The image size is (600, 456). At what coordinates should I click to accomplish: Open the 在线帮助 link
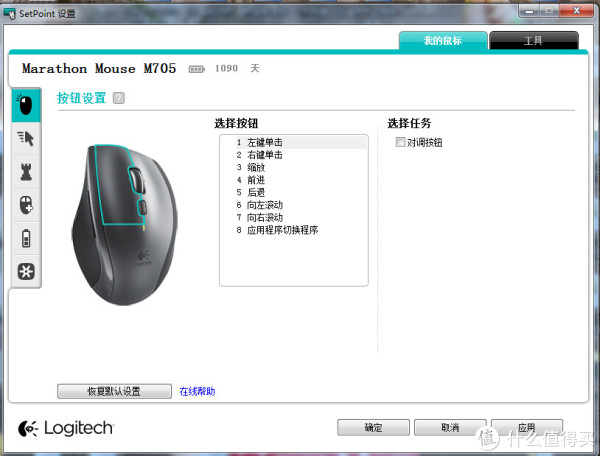click(197, 391)
